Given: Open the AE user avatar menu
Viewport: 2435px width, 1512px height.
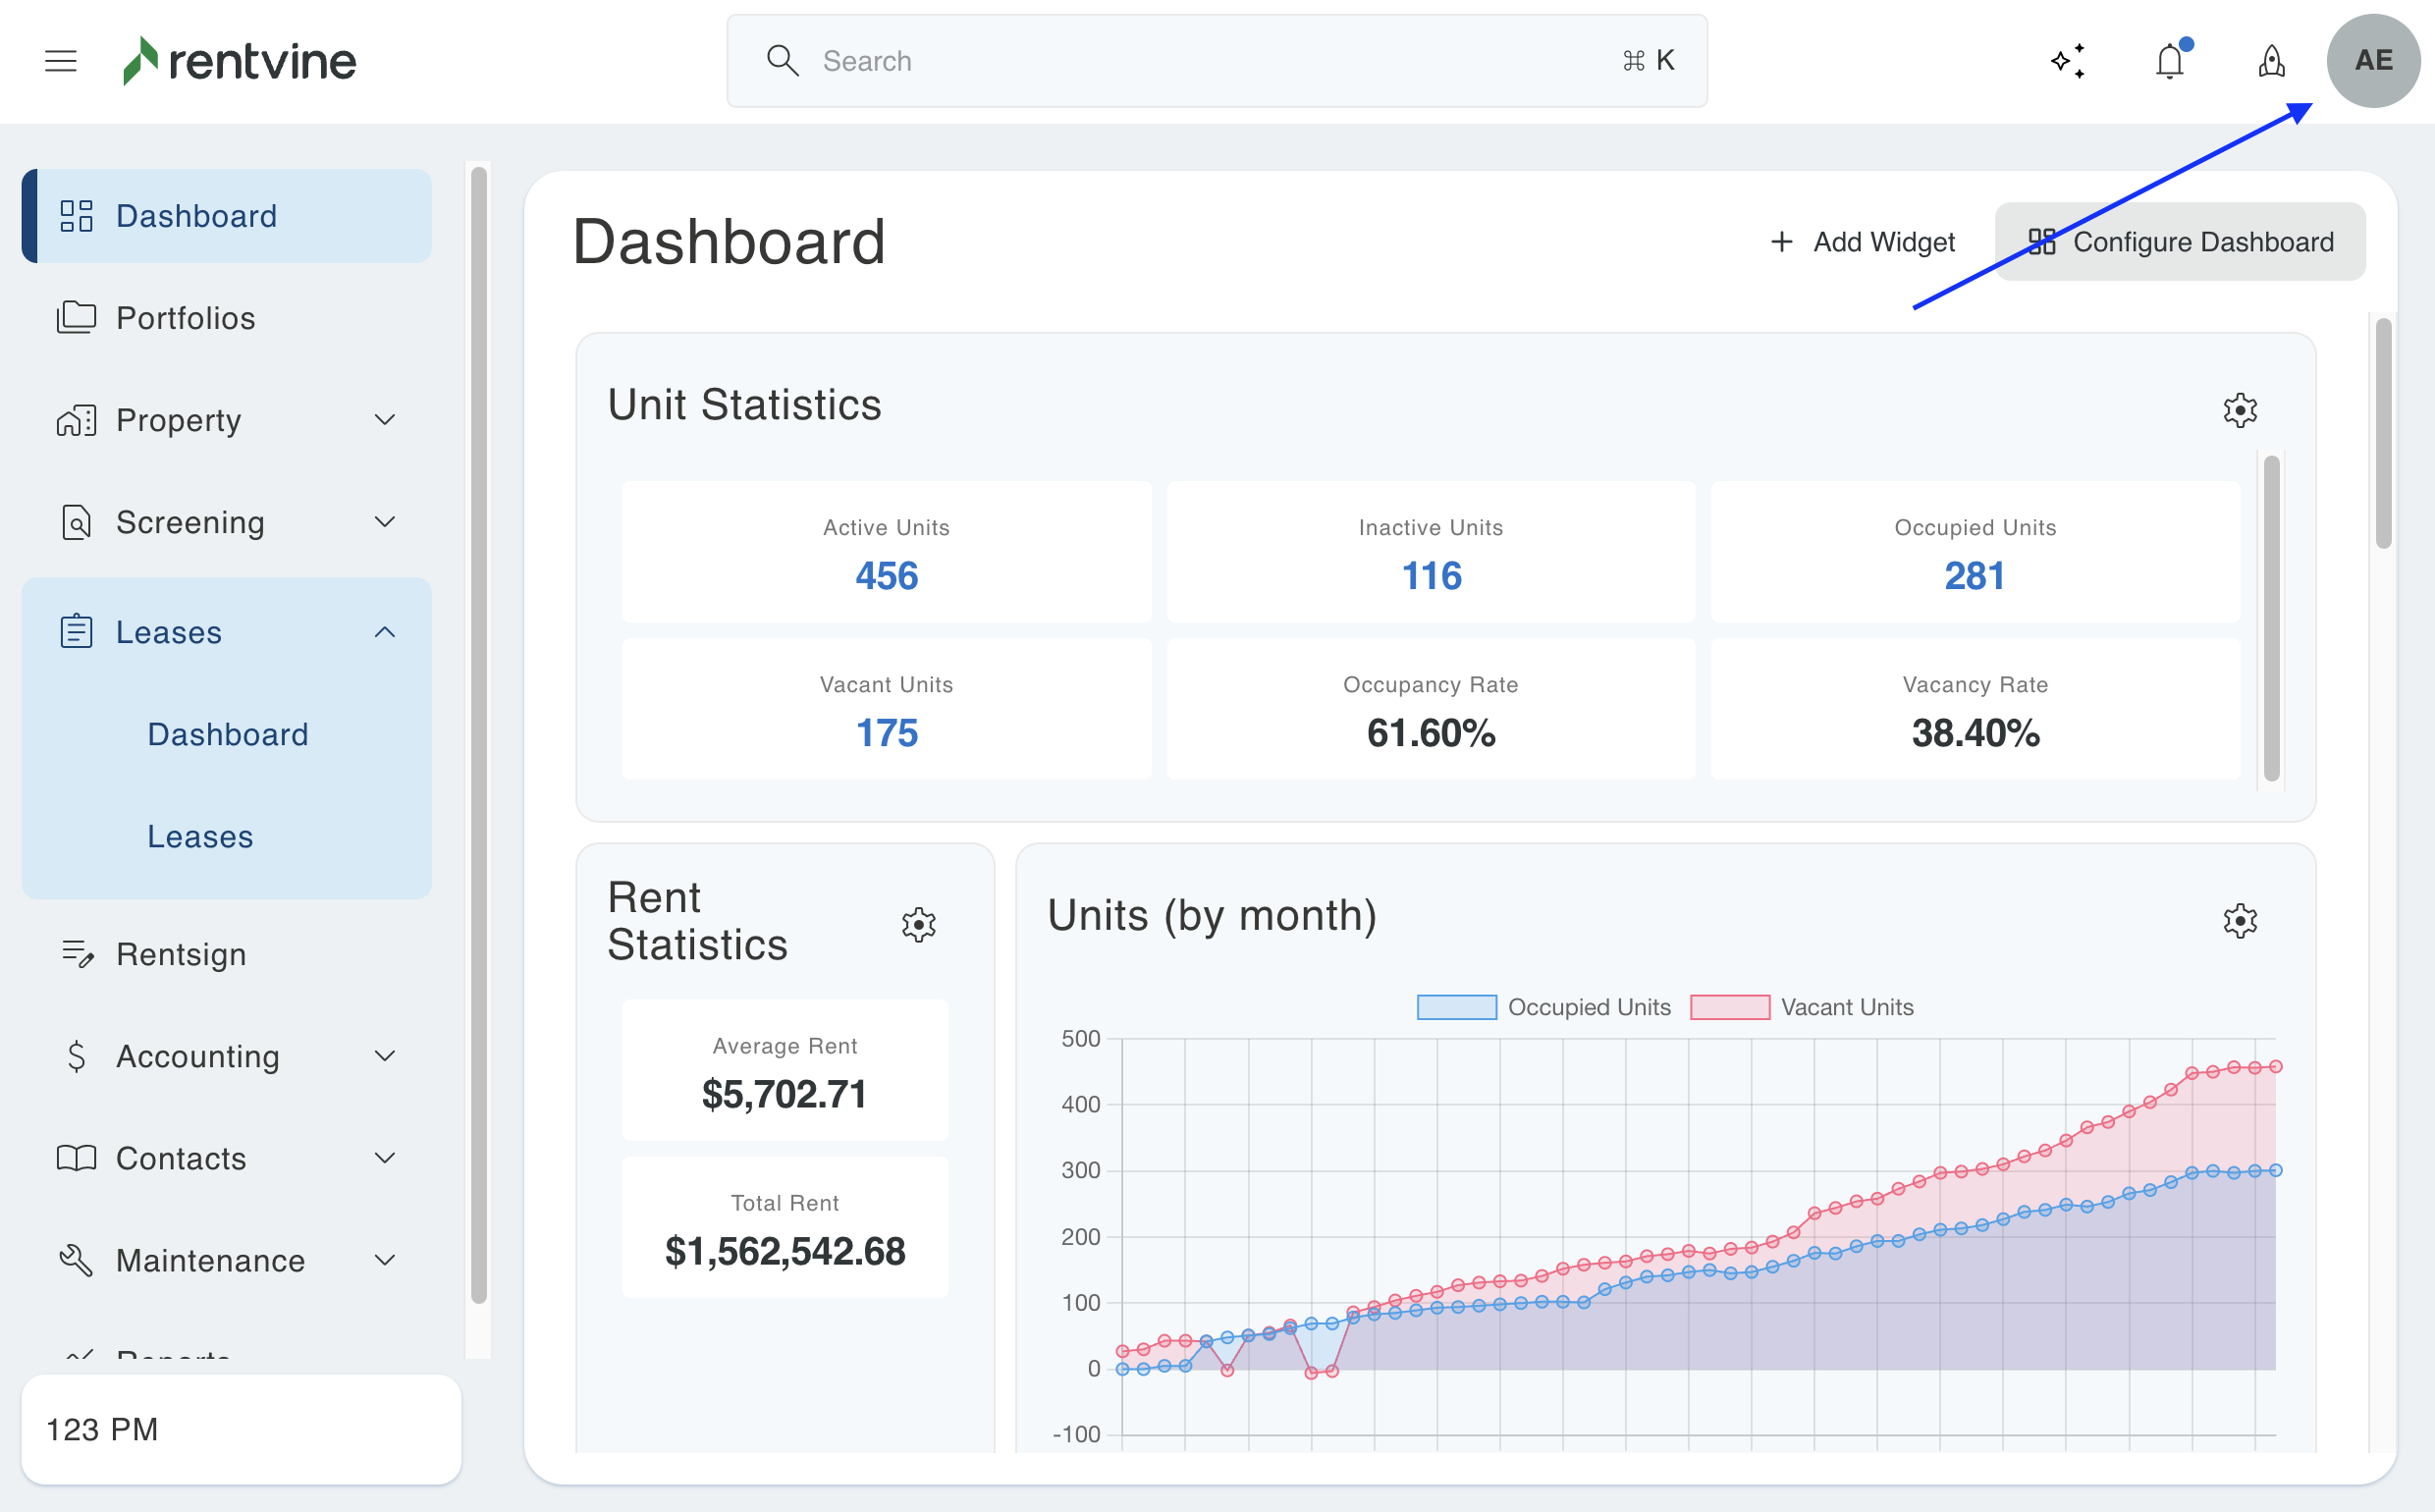Looking at the screenshot, I should (x=2372, y=61).
